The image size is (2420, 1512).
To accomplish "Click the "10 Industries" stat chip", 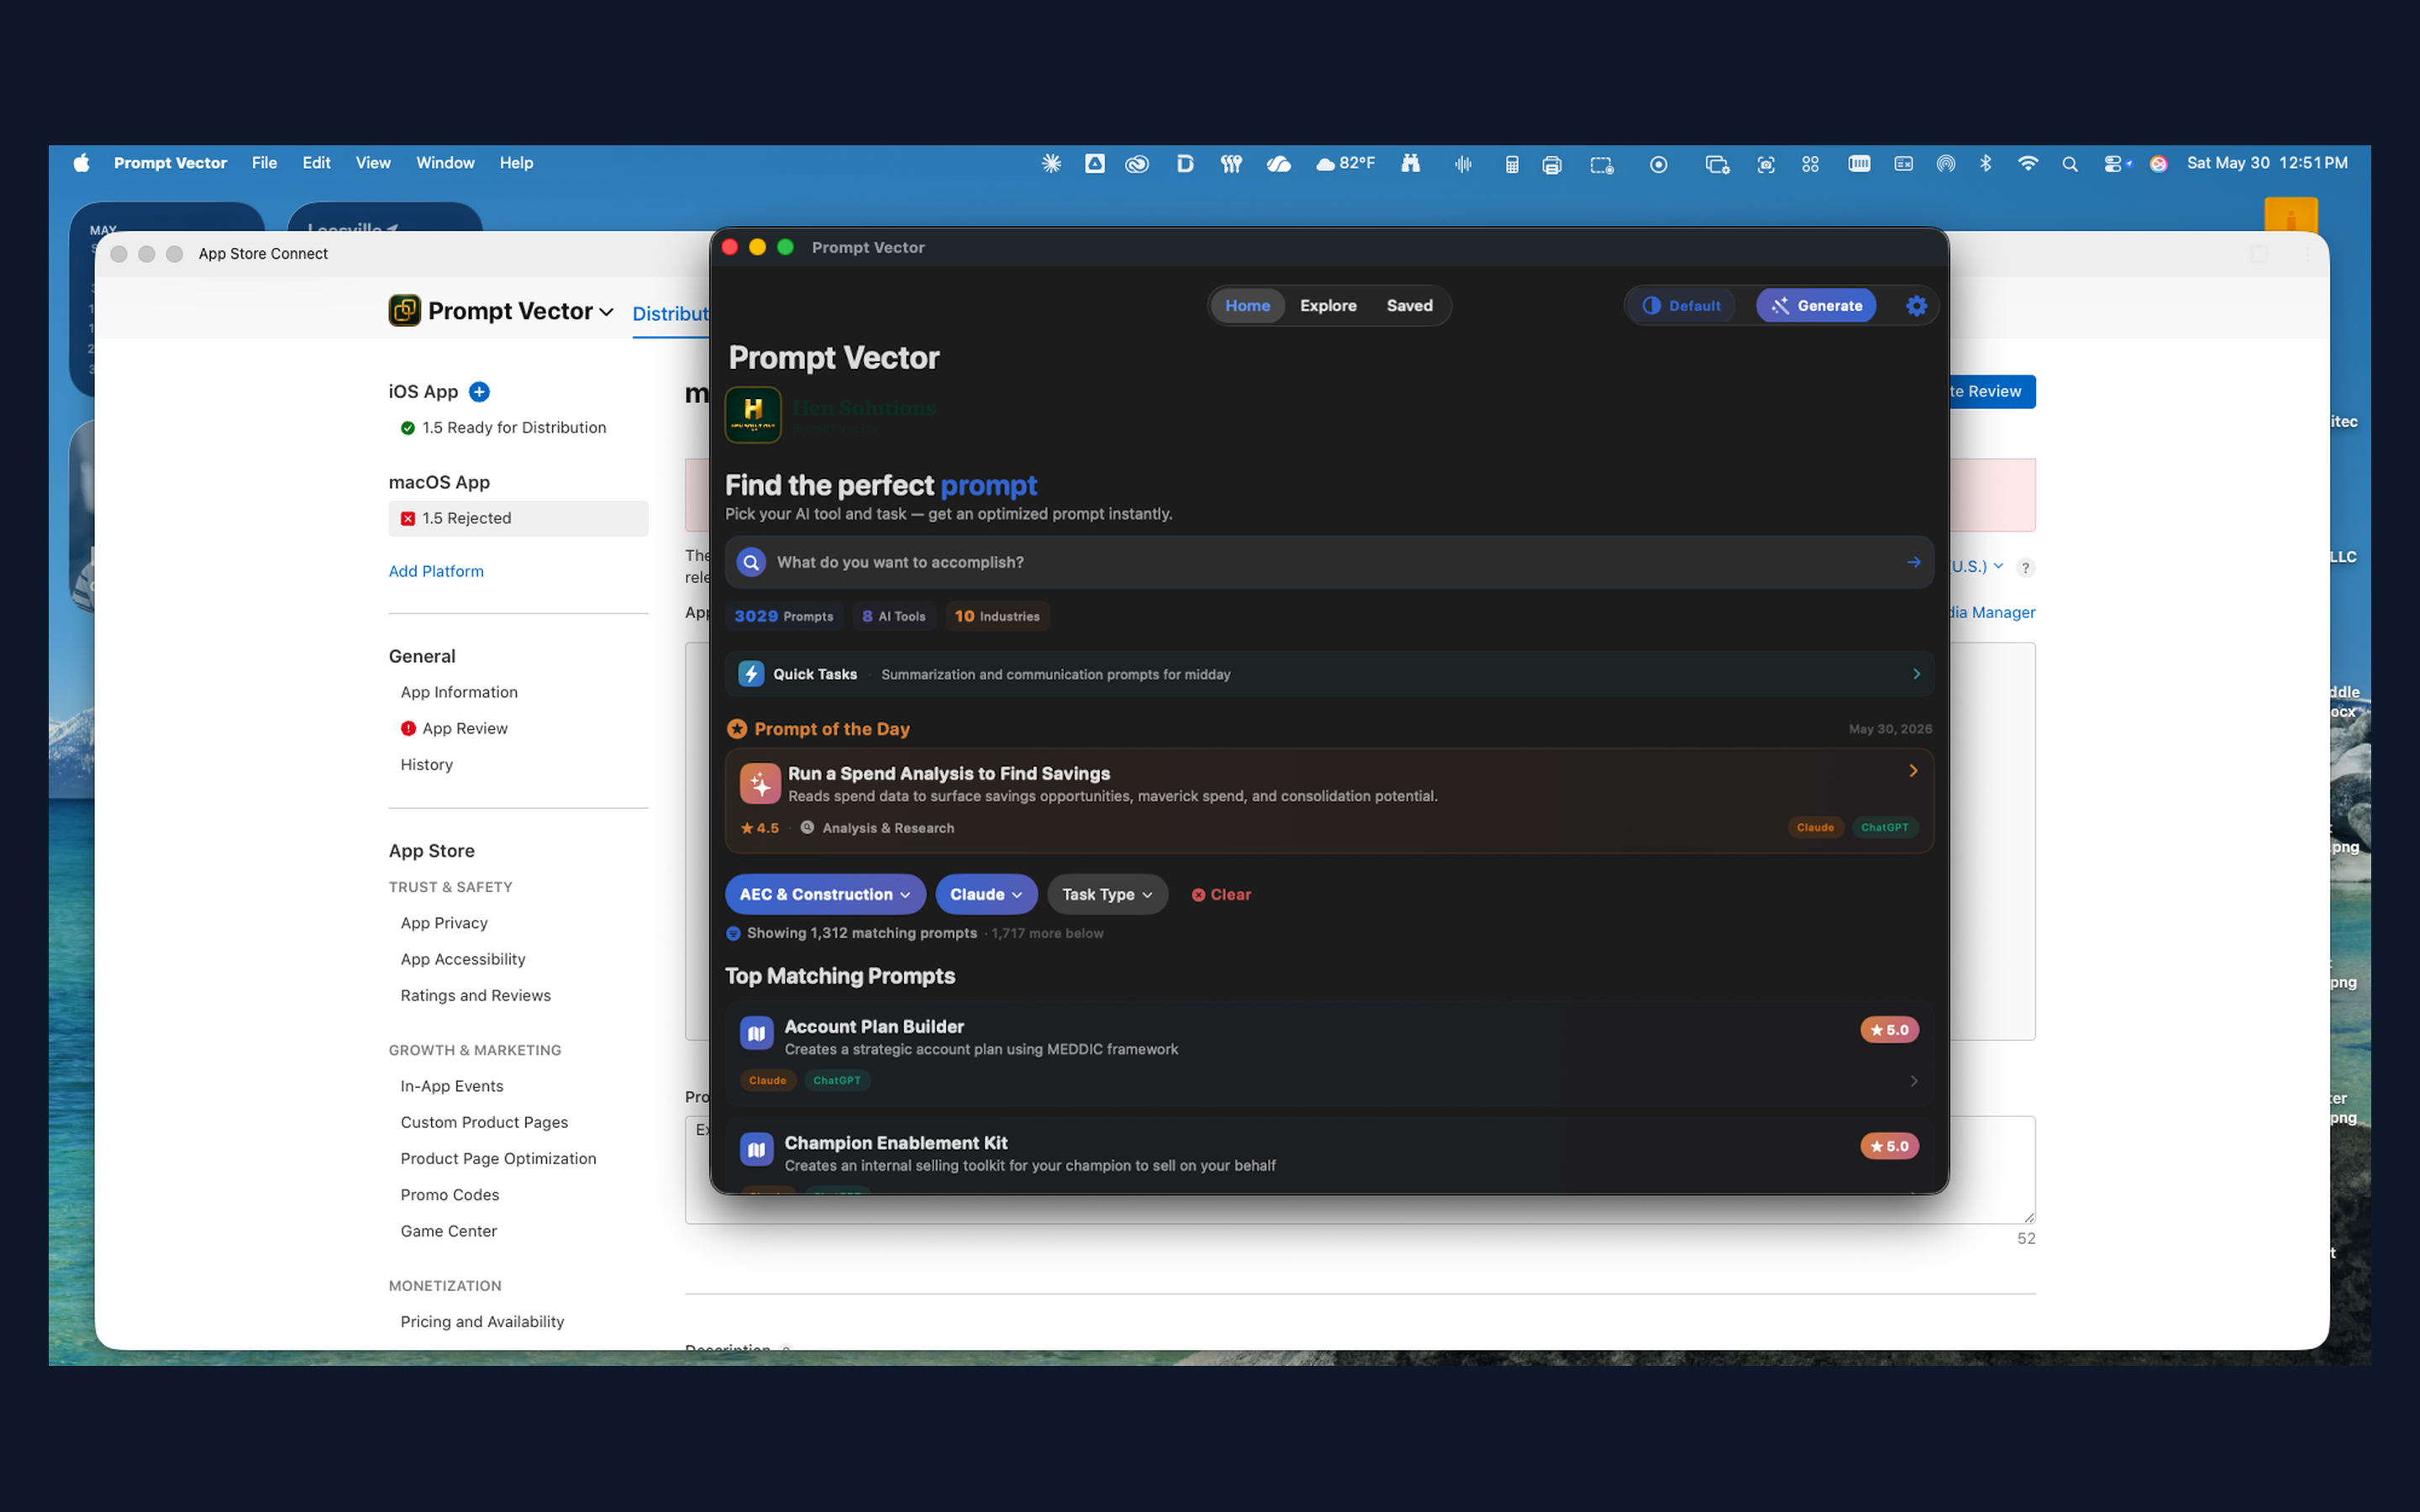I will pos(997,616).
